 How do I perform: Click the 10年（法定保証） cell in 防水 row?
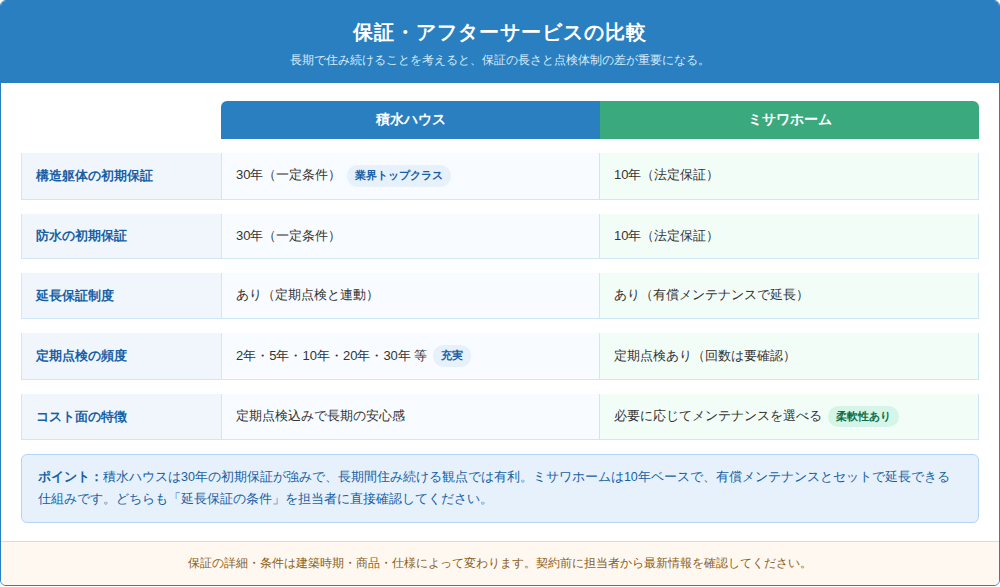(x=789, y=236)
